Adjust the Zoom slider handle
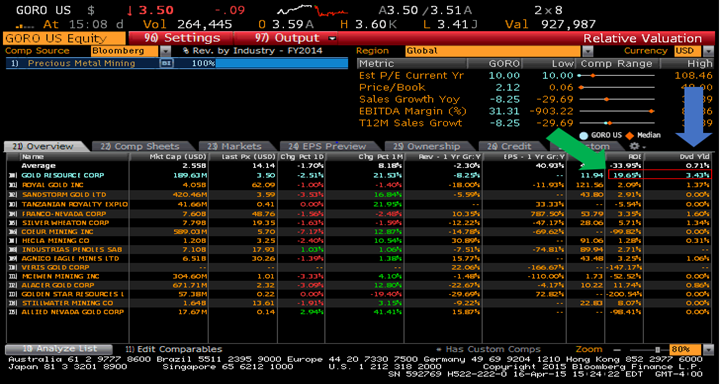The image size is (720, 384). [658, 350]
